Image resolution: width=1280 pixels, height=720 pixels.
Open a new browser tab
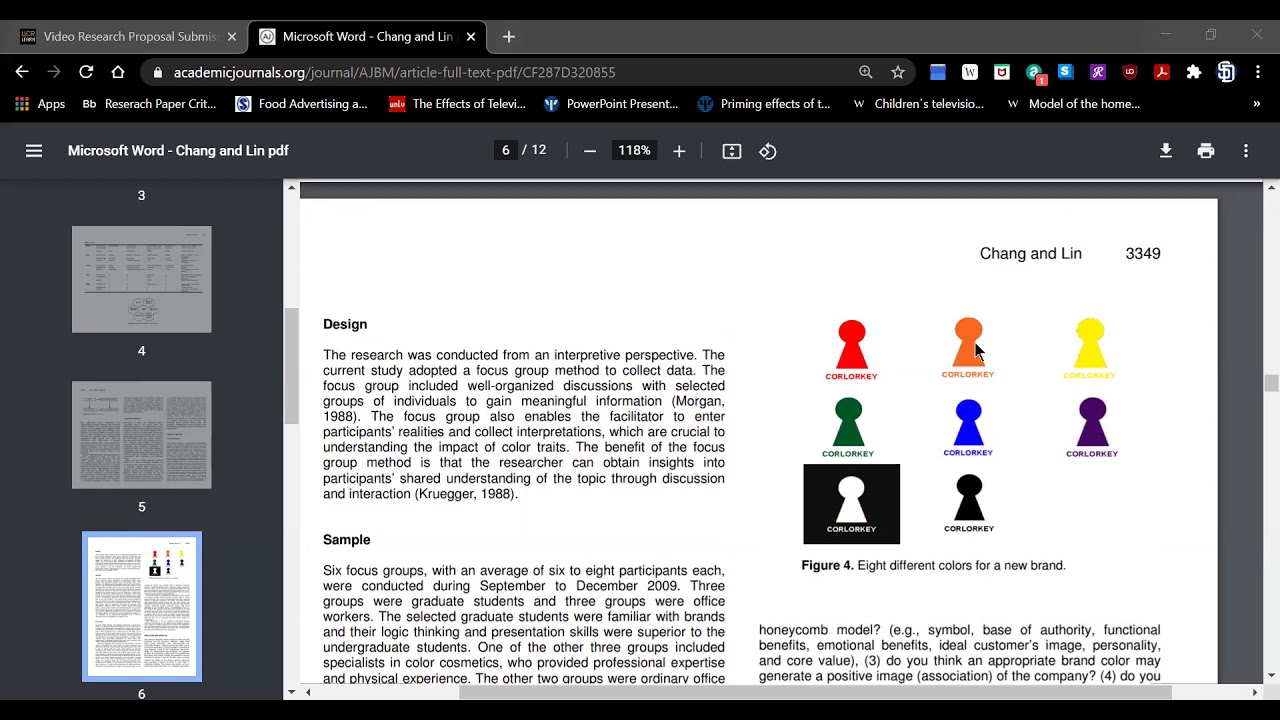[x=509, y=37]
